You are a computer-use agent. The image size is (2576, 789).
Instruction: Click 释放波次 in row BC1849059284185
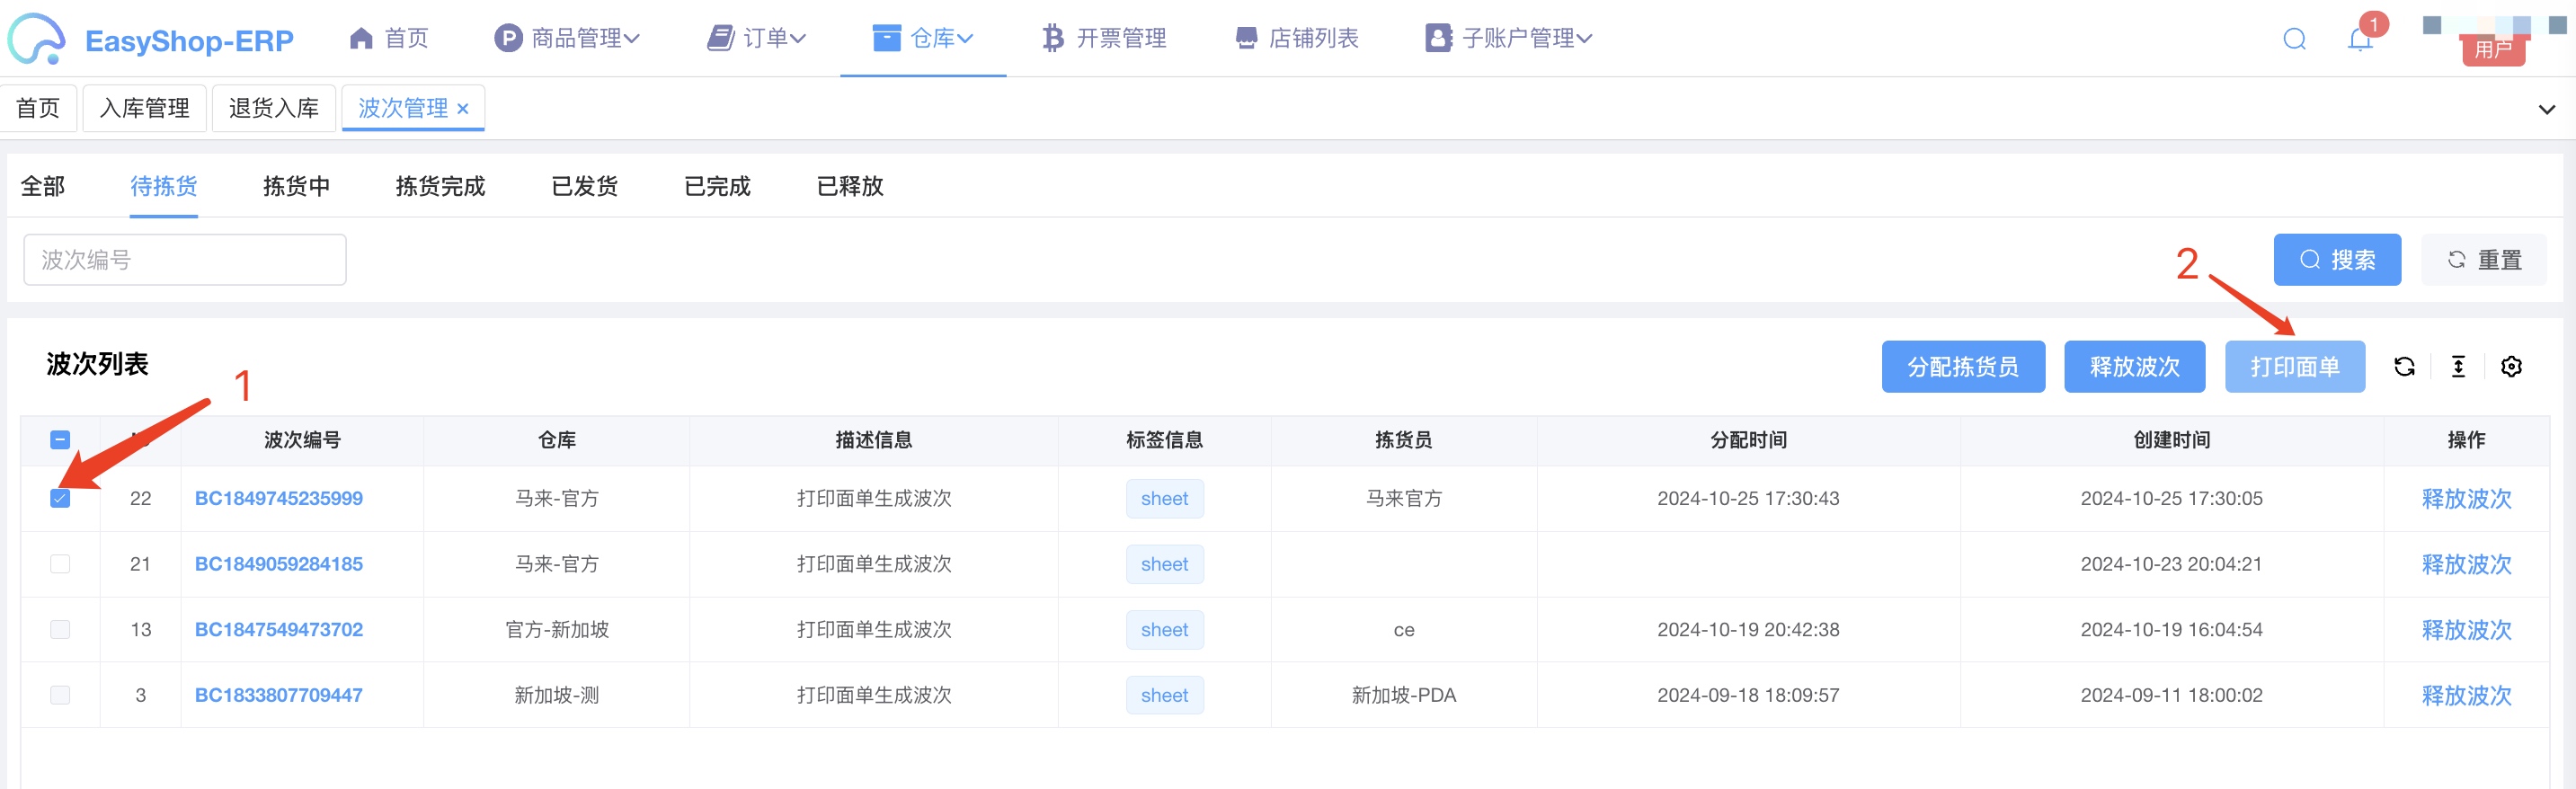2466,564
